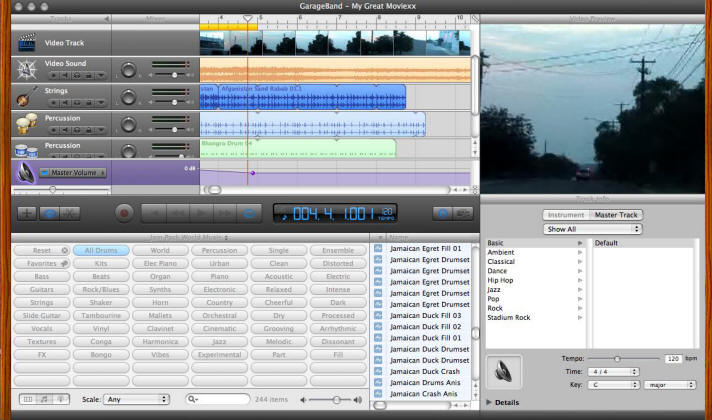
Task: Mute the Video Sound track
Action: pyautogui.click(x=65, y=76)
